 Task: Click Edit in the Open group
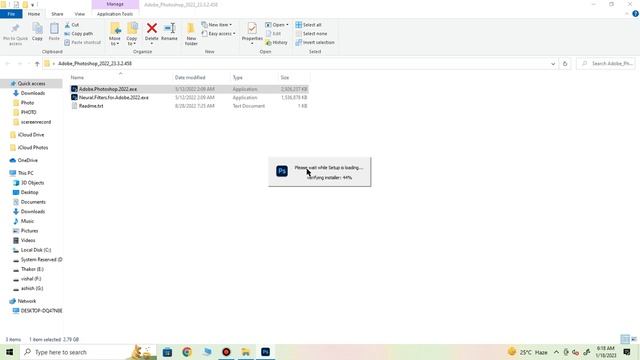[273, 33]
